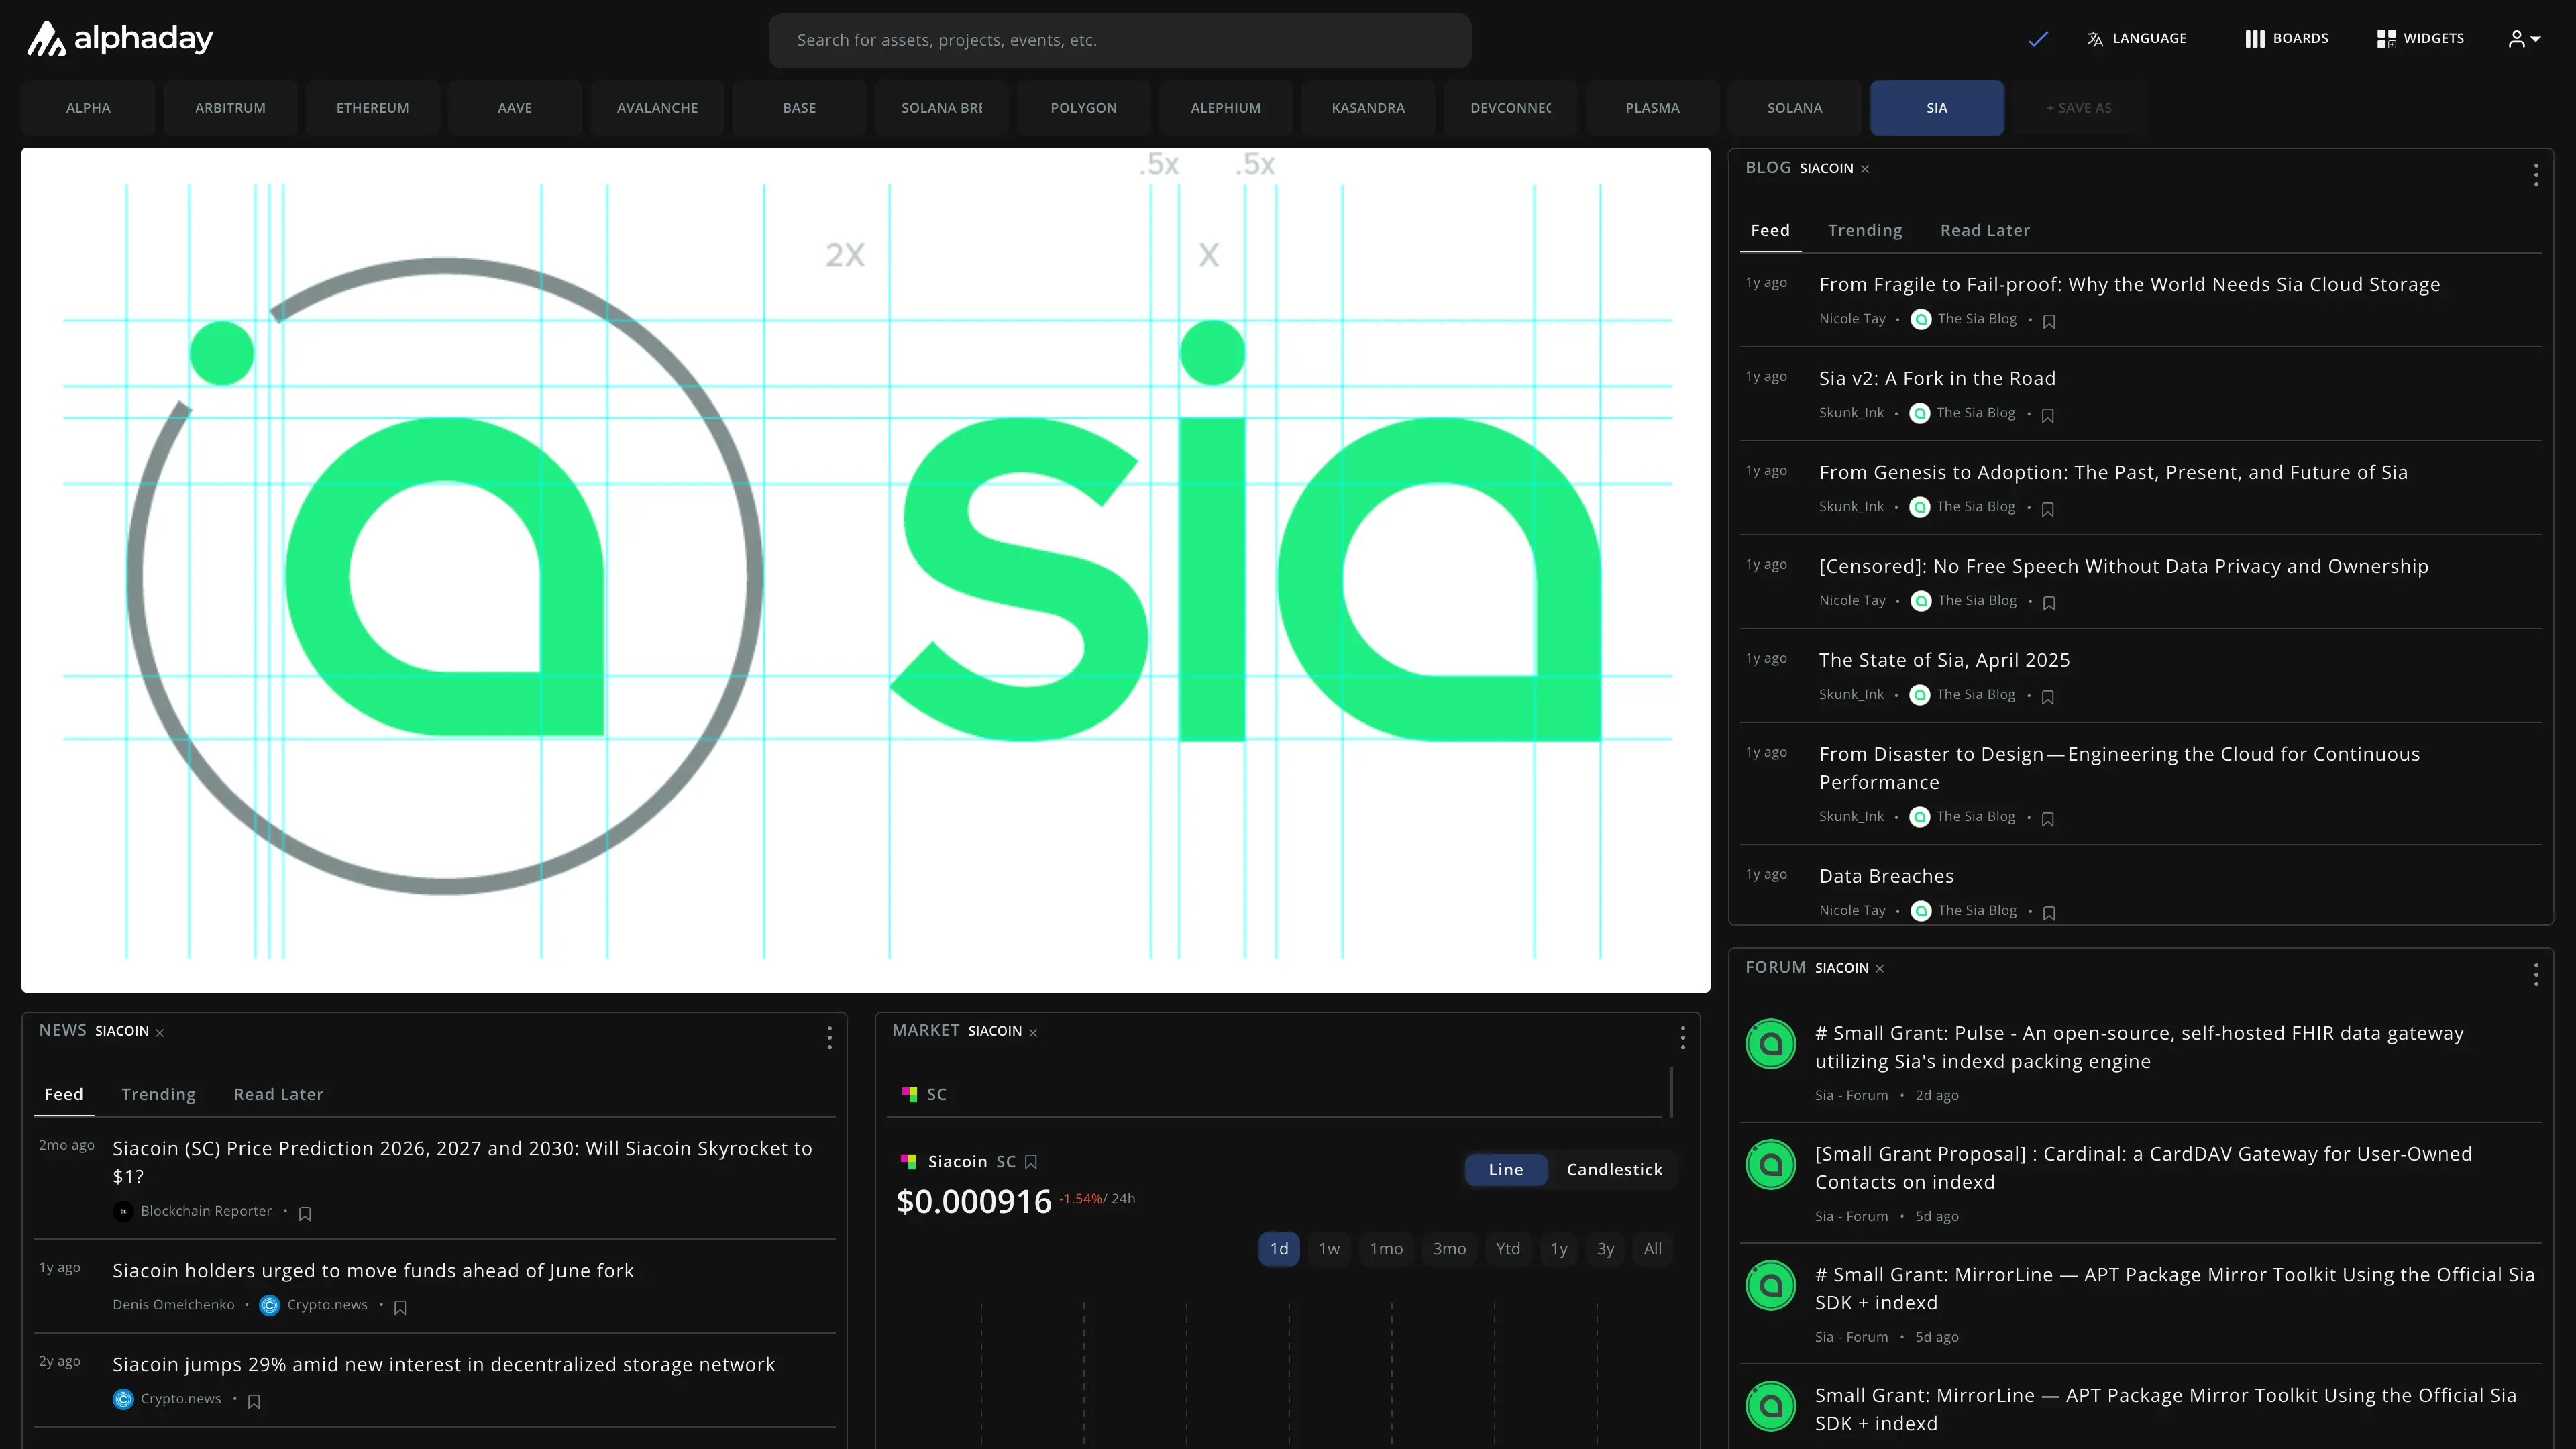Bookmark 'The State of Sia, April 2025'
Image resolution: width=2576 pixels, height=1449 pixels.
(x=2048, y=697)
